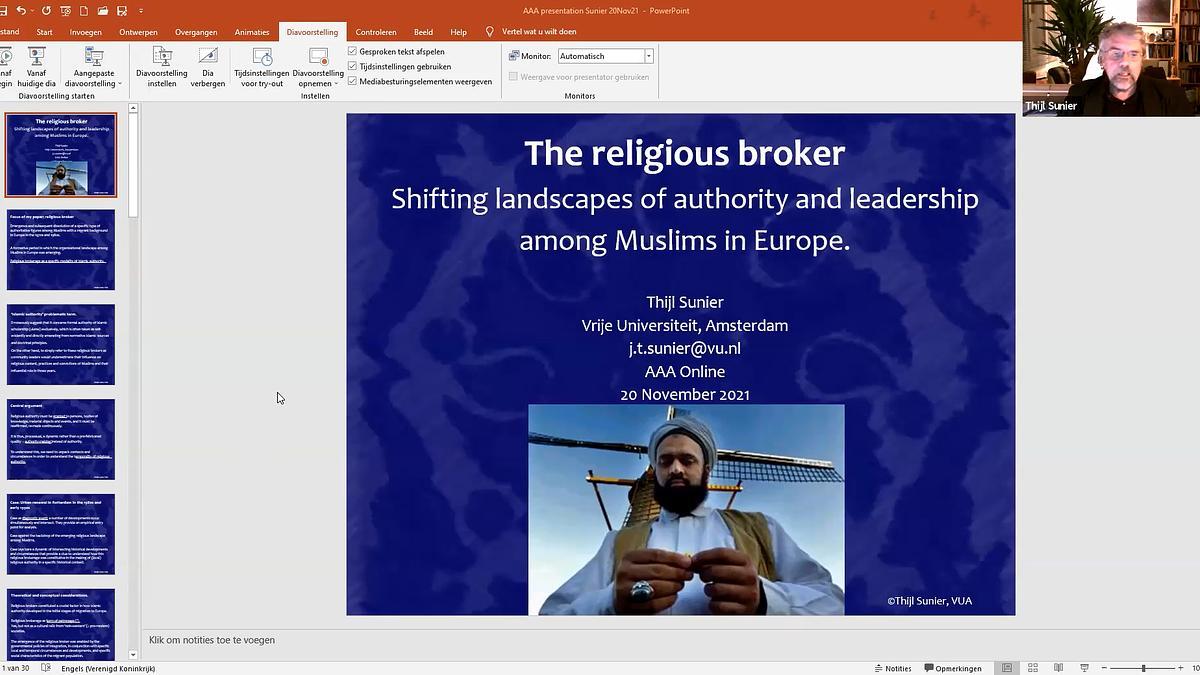Click the undo arrow icon
The height and width of the screenshot is (675, 1200).
[x=22, y=11]
